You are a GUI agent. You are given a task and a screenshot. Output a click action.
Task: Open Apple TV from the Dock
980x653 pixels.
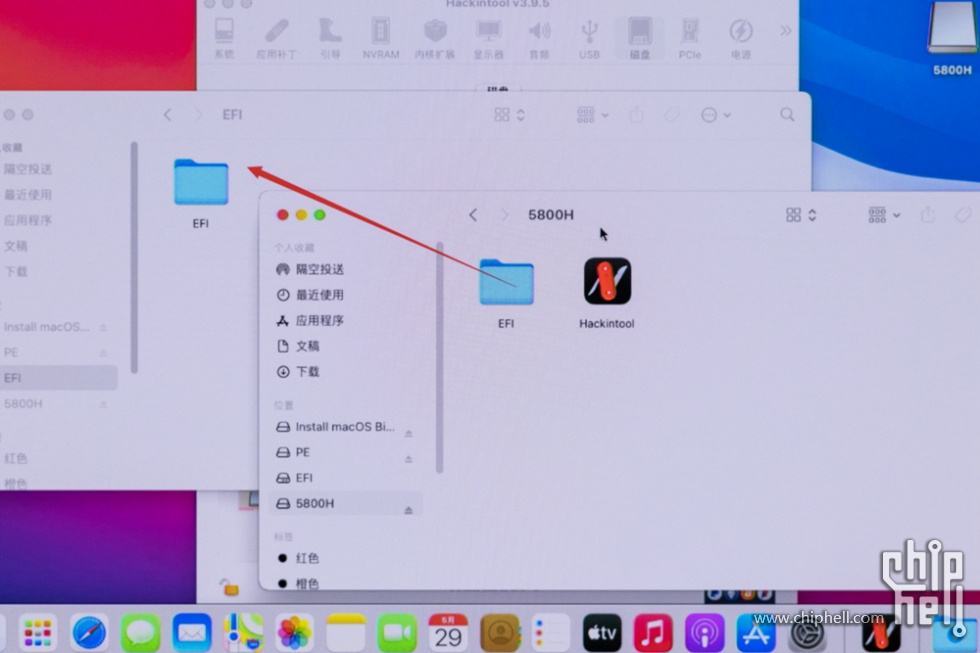pyautogui.click(x=602, y=633)
